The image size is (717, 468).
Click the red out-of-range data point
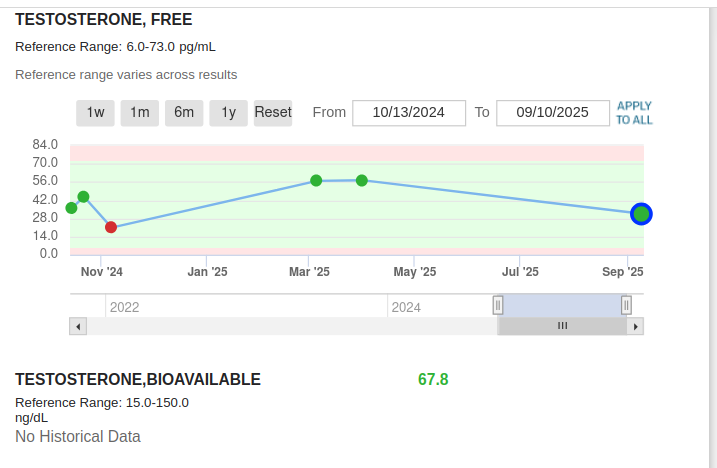111,227
